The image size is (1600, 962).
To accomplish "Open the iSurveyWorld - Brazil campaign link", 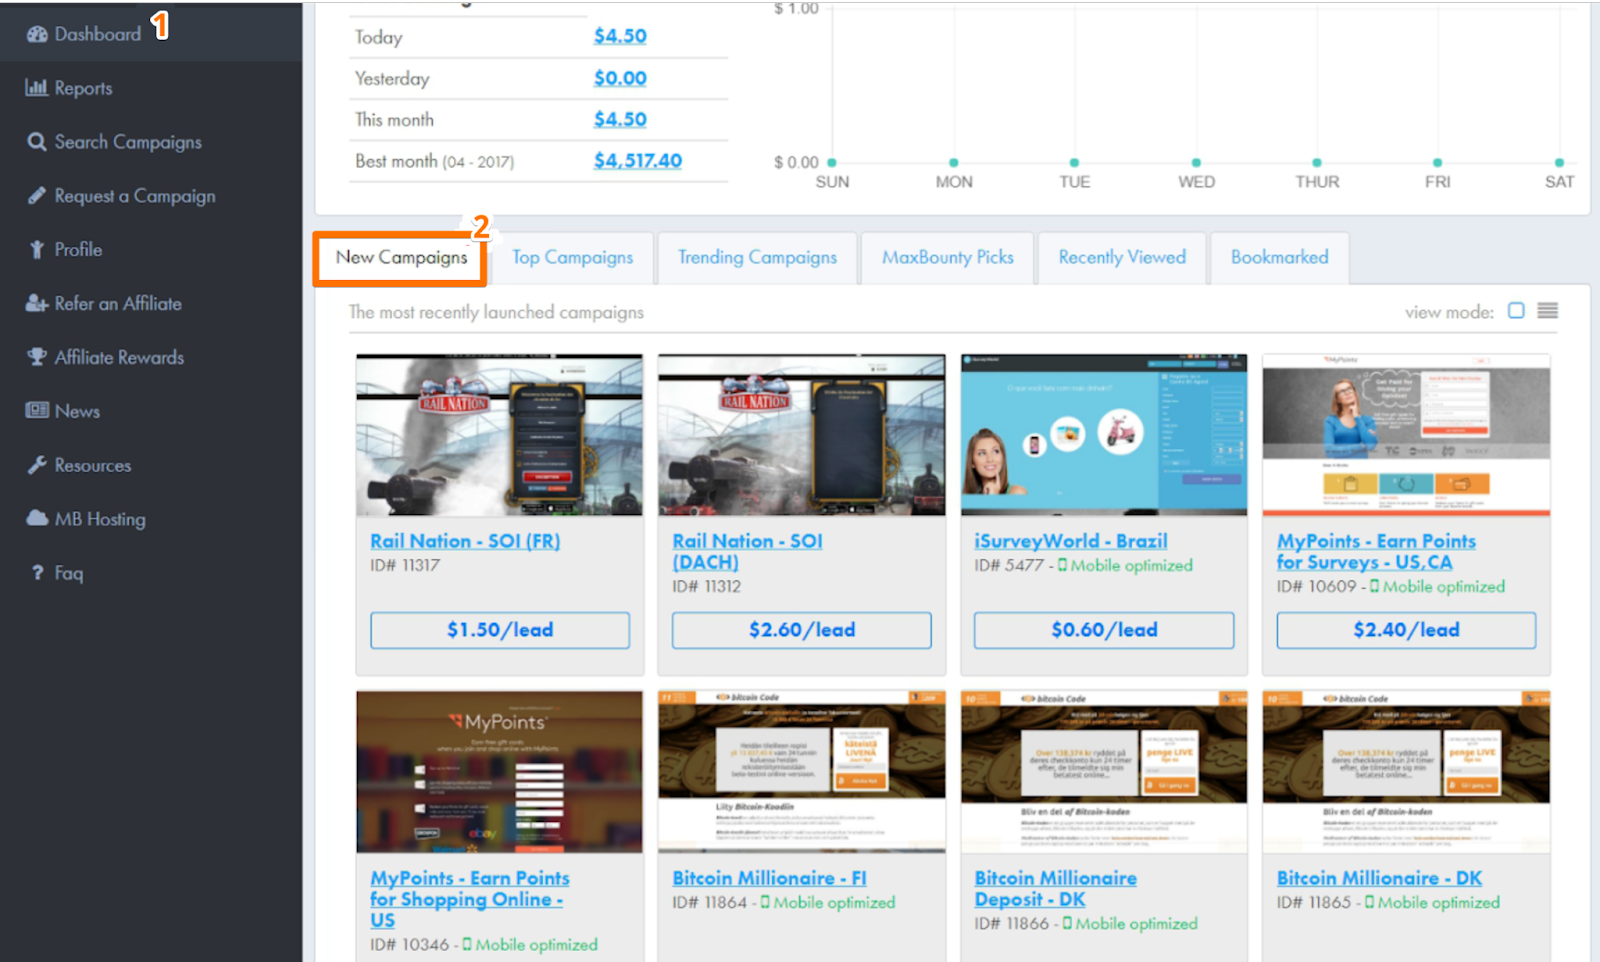I will coord(1070,541).
